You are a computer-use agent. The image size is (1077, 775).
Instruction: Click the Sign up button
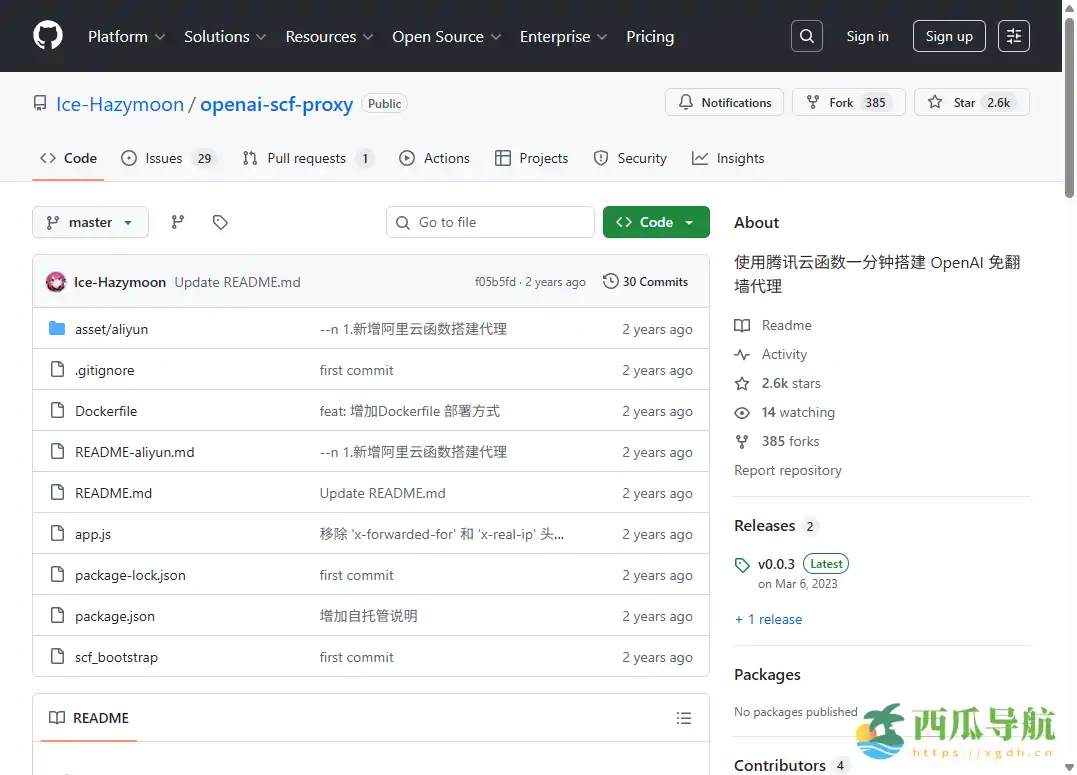[x=948, y=36]
